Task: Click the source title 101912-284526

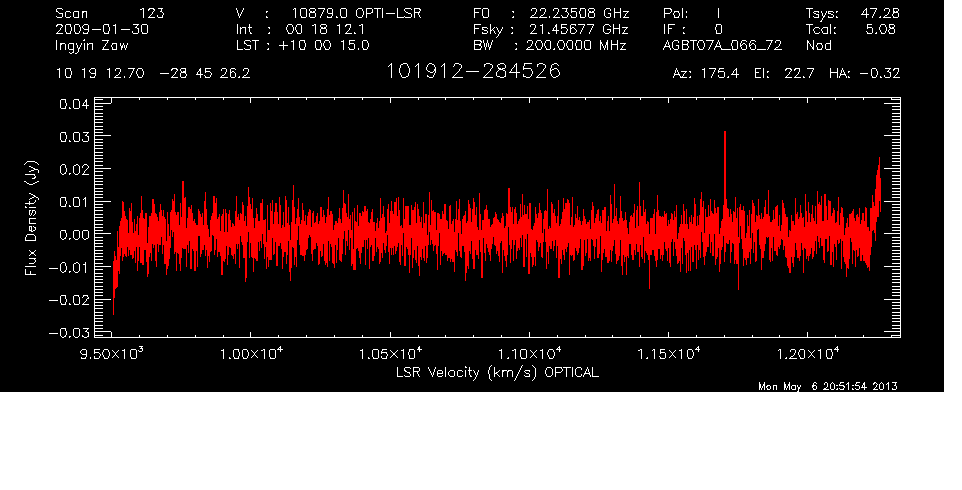Action: tap(473, 71)
